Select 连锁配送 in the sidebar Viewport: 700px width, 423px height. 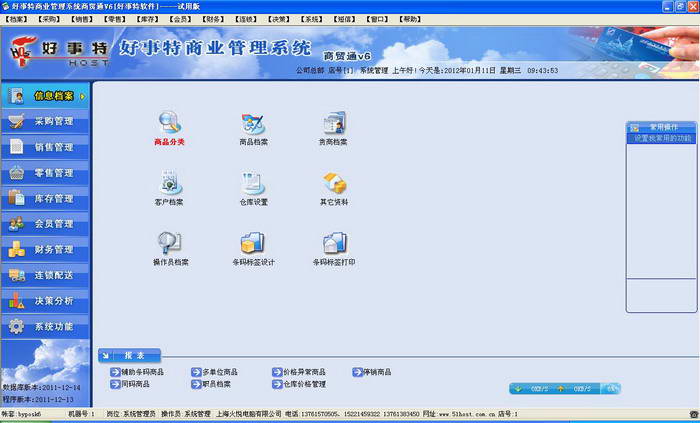coord(45,275)
